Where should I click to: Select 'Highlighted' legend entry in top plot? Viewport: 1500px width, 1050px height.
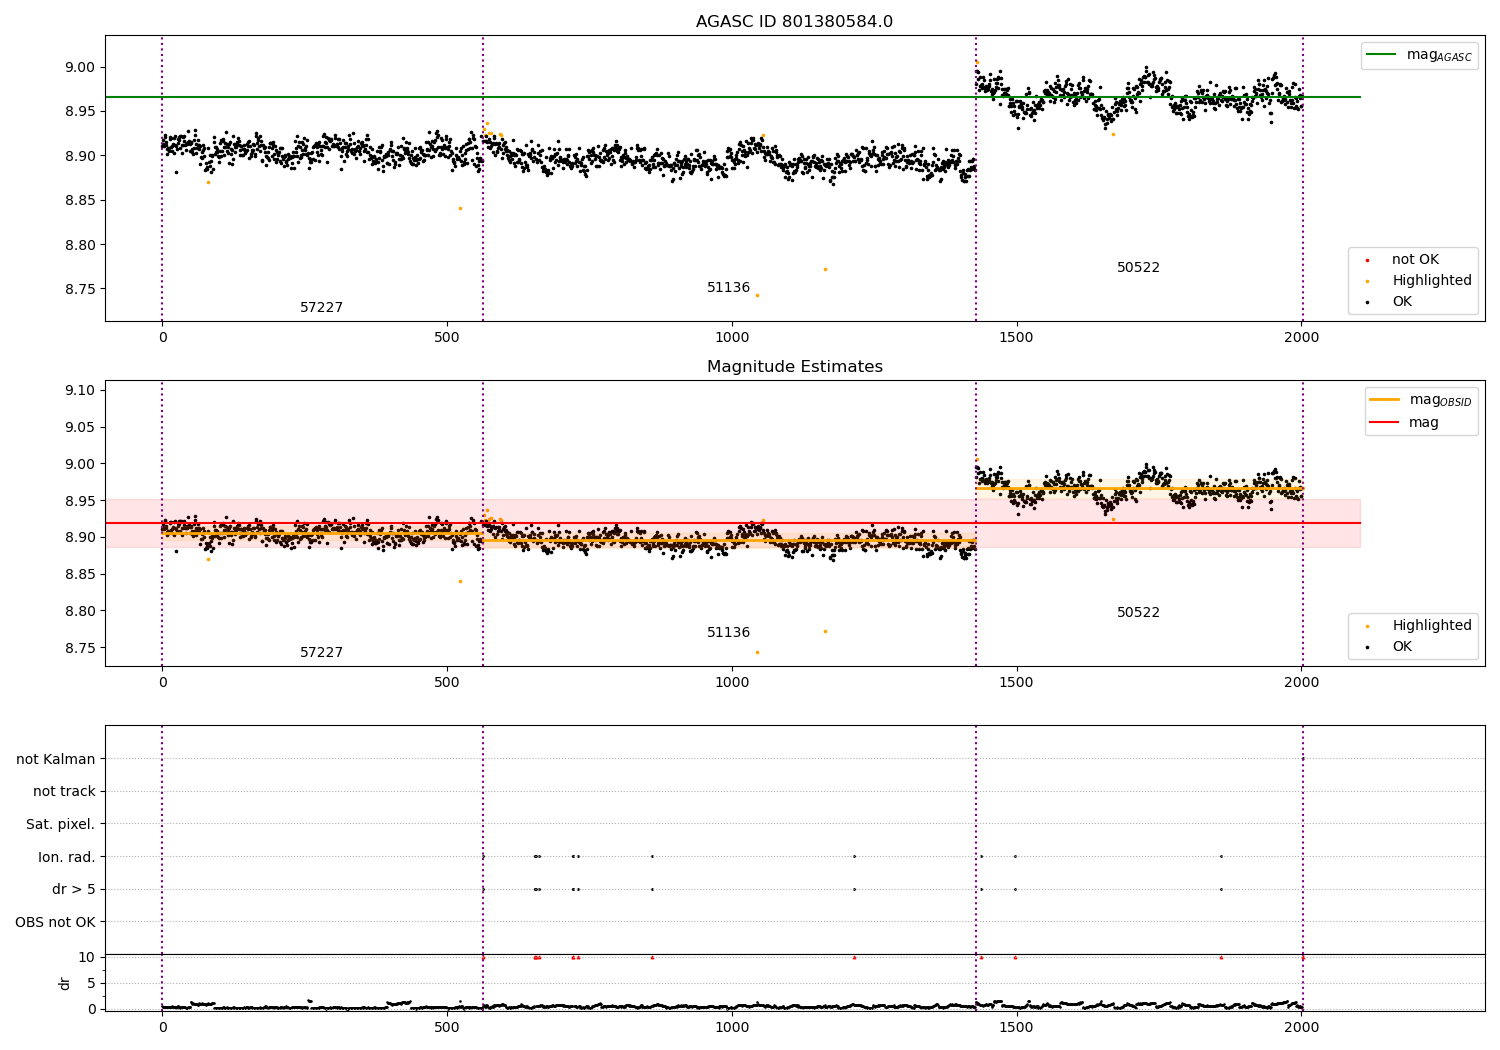pyautogui.click(x=1432, y=281)
